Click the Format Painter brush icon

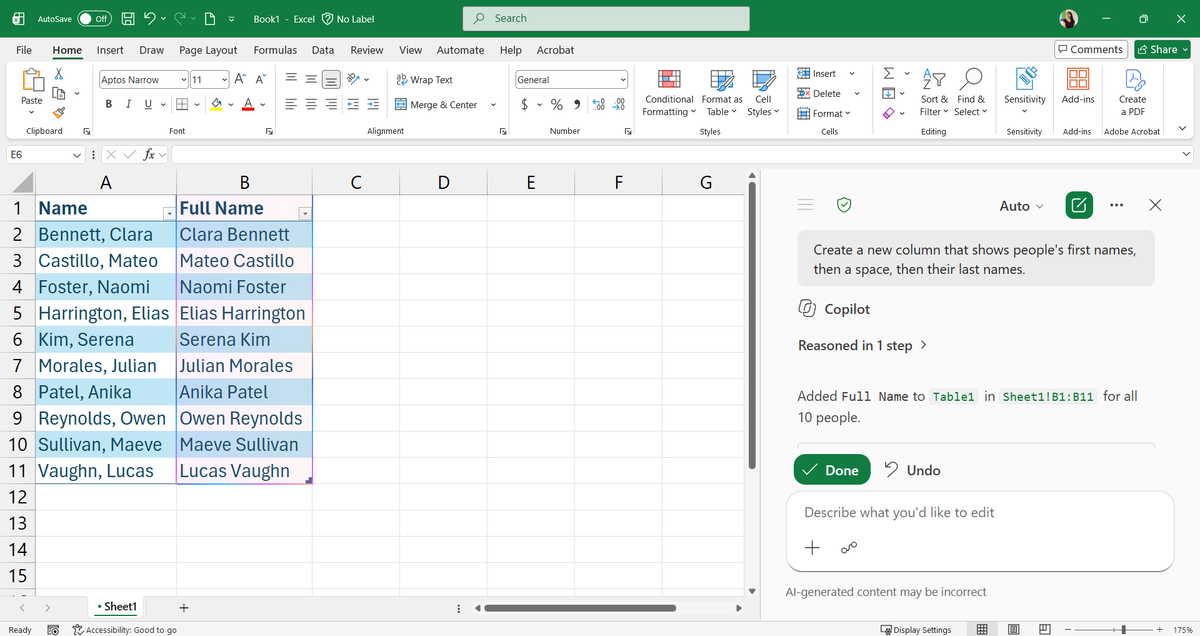tap(59, 113)
